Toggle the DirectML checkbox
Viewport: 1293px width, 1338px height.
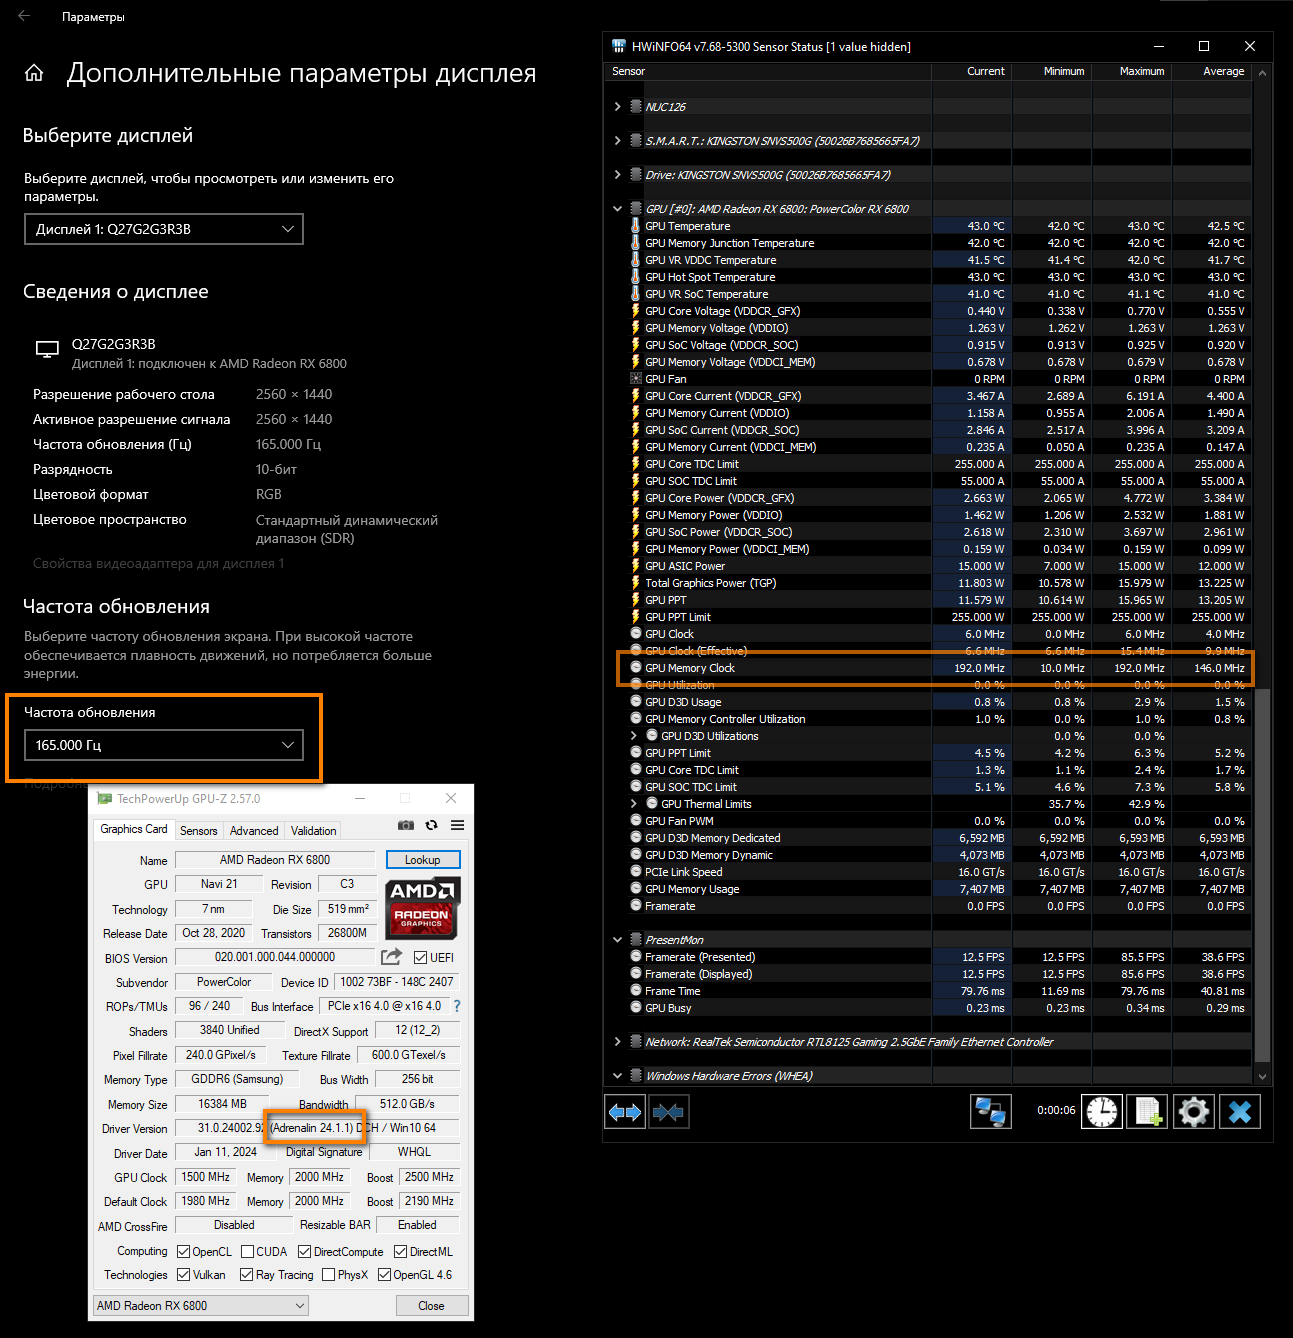click(x=400, y=1252)
